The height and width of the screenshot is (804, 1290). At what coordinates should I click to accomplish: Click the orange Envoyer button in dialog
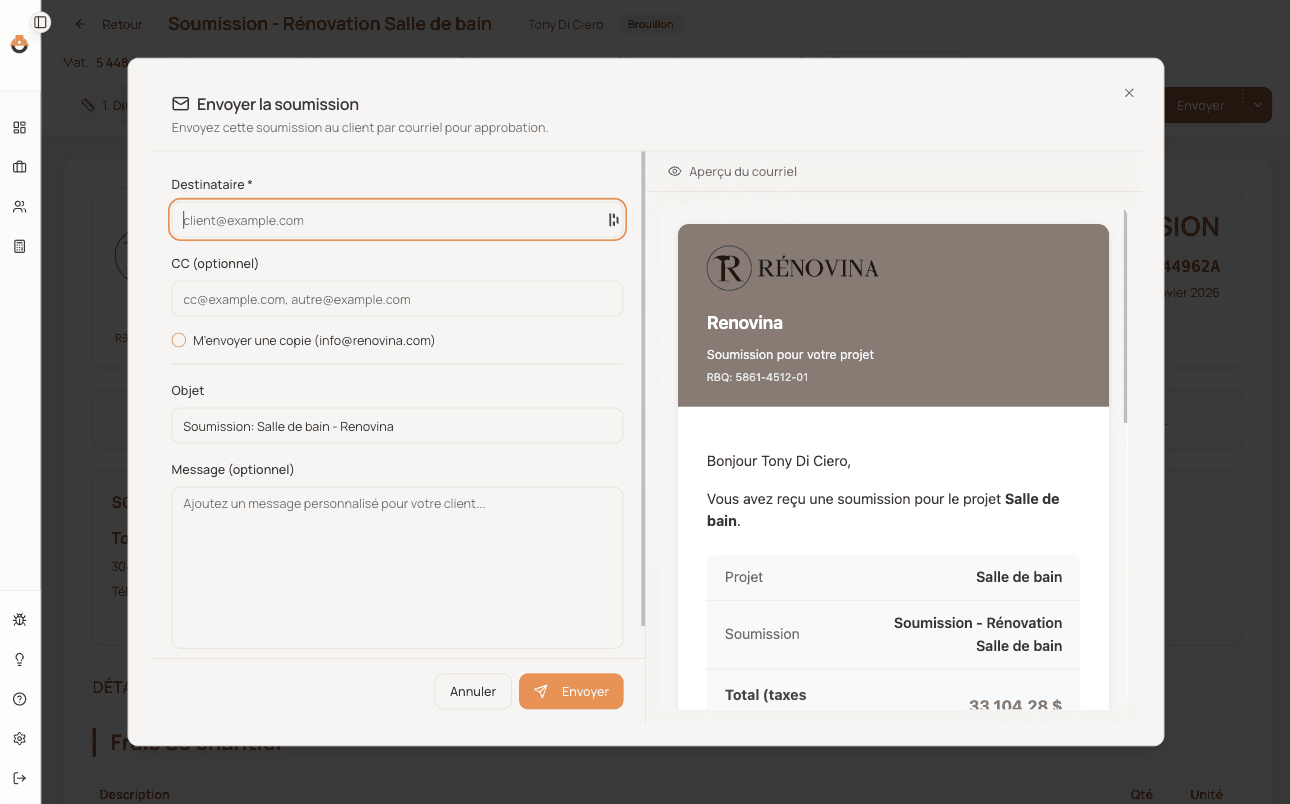pyautogui.click(x=571, y=691)
